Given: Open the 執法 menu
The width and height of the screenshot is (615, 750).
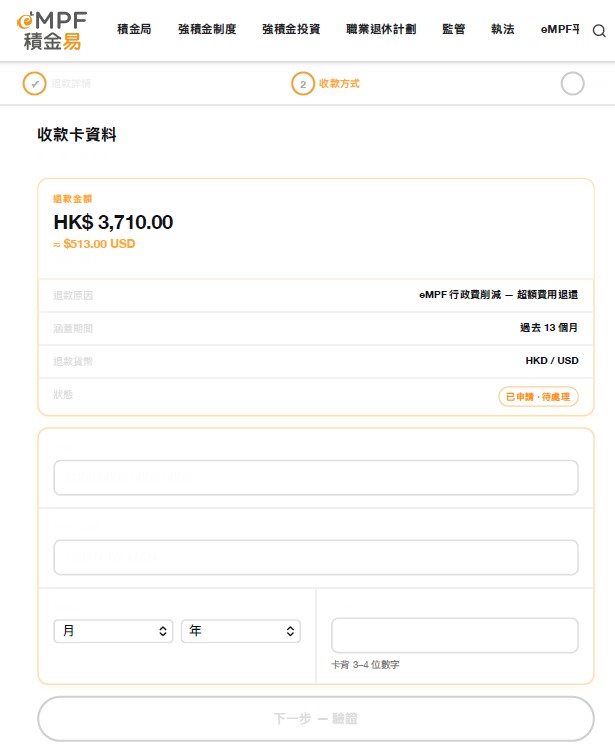Looking at the screenshot, I should pyautogui.click(x=503, y=29).
